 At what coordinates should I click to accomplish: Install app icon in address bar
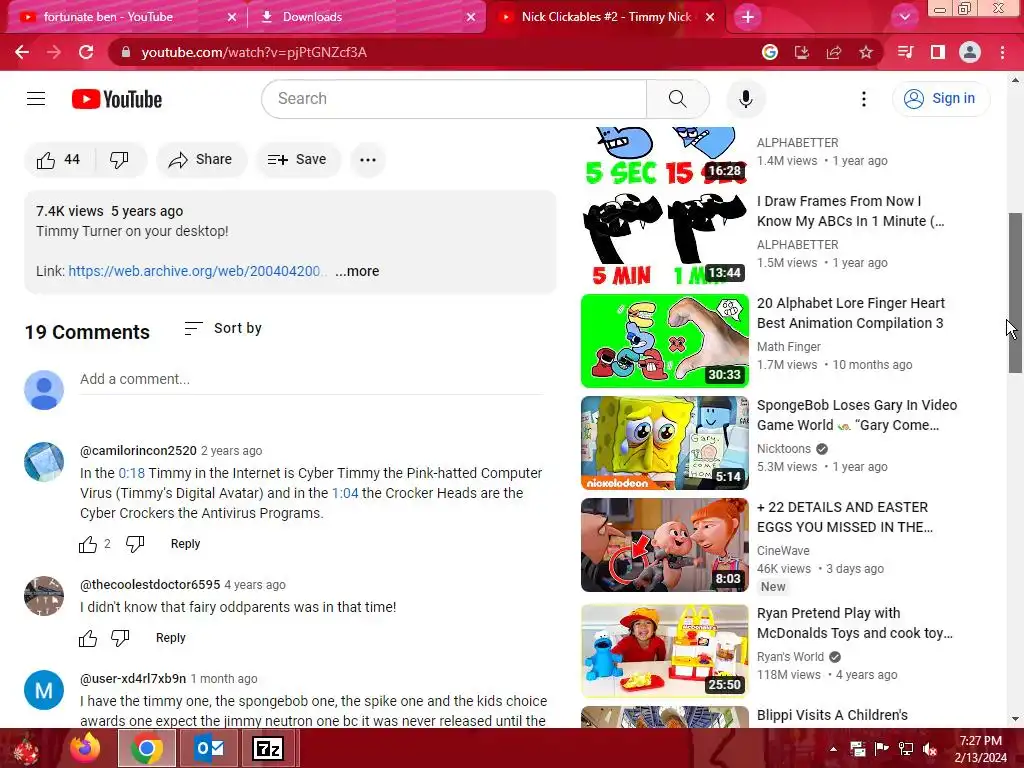(802, 52)
